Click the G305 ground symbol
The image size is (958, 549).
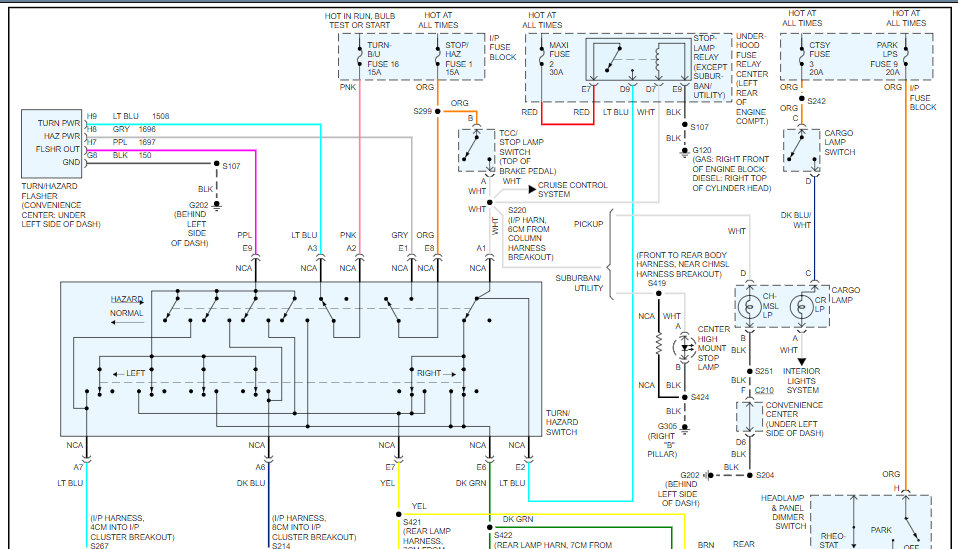tap(684, 429)
